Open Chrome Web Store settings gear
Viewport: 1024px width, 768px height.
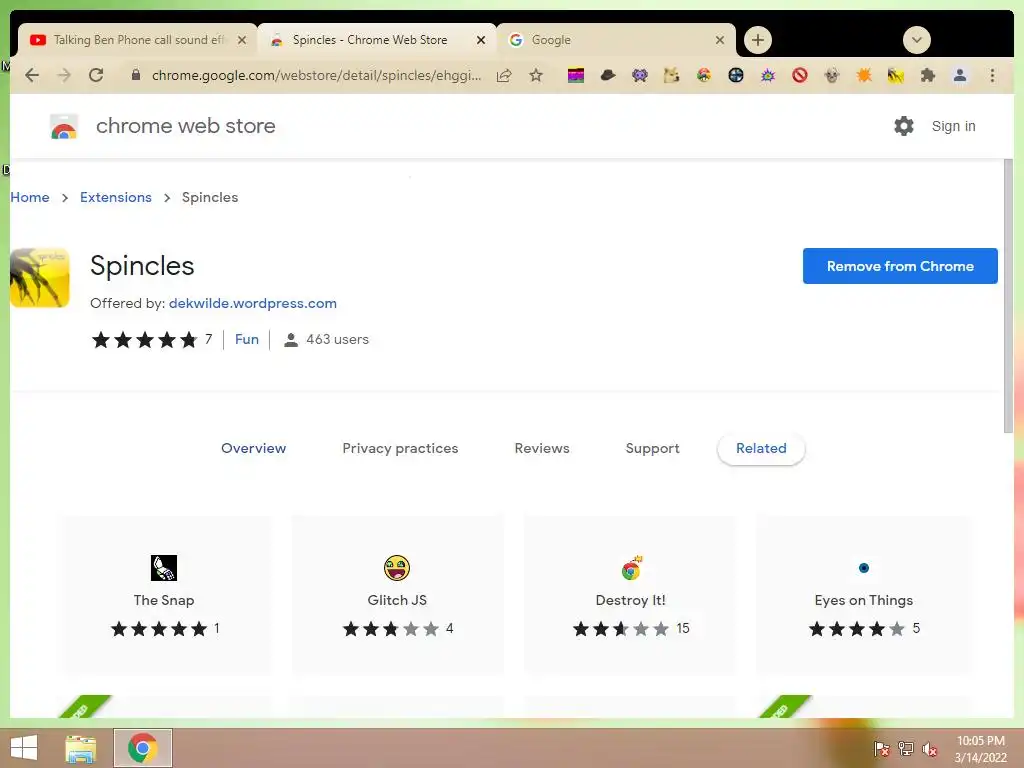(x=904, y=126)
